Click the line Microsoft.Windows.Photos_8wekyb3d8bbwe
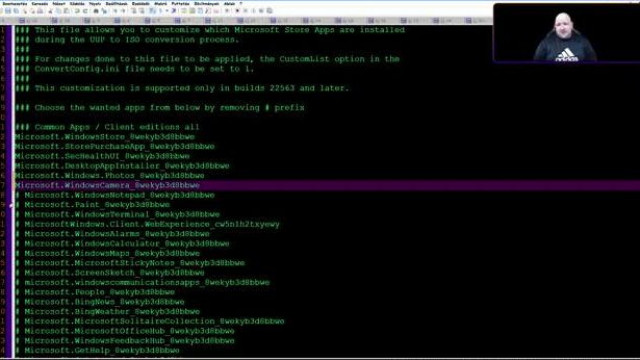The height and width of the screenshot is (360, 640). [x=110, y=176]
